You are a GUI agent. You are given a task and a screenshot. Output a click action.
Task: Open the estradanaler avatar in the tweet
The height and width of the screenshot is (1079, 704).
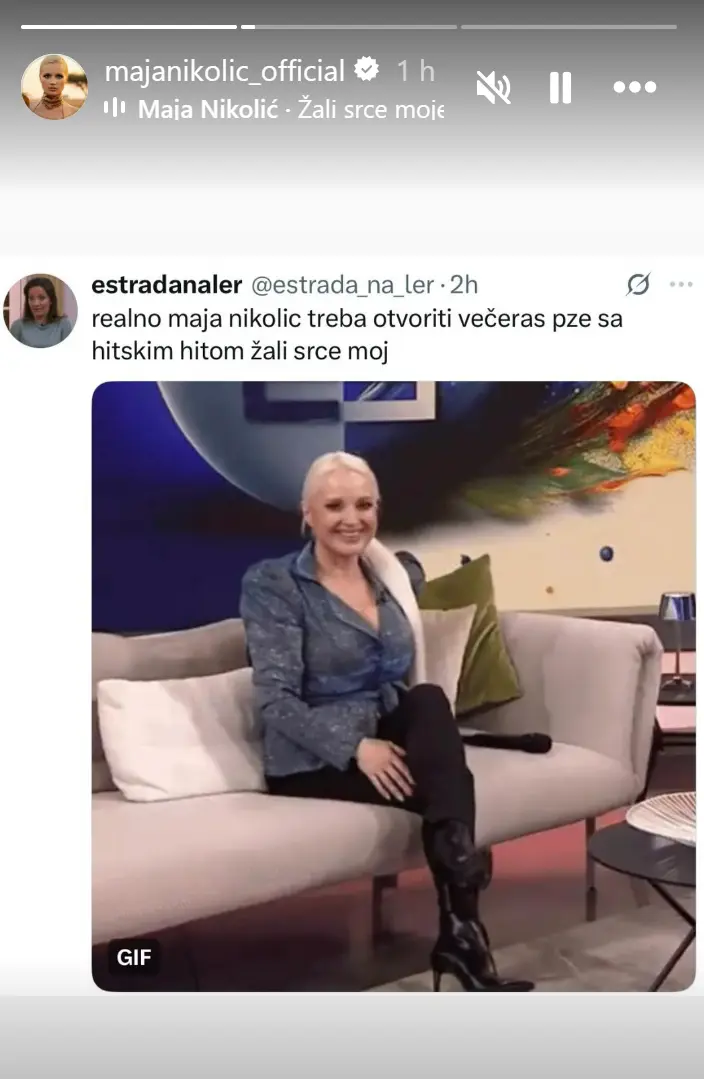pyautogui.click(x=41, y=311)
